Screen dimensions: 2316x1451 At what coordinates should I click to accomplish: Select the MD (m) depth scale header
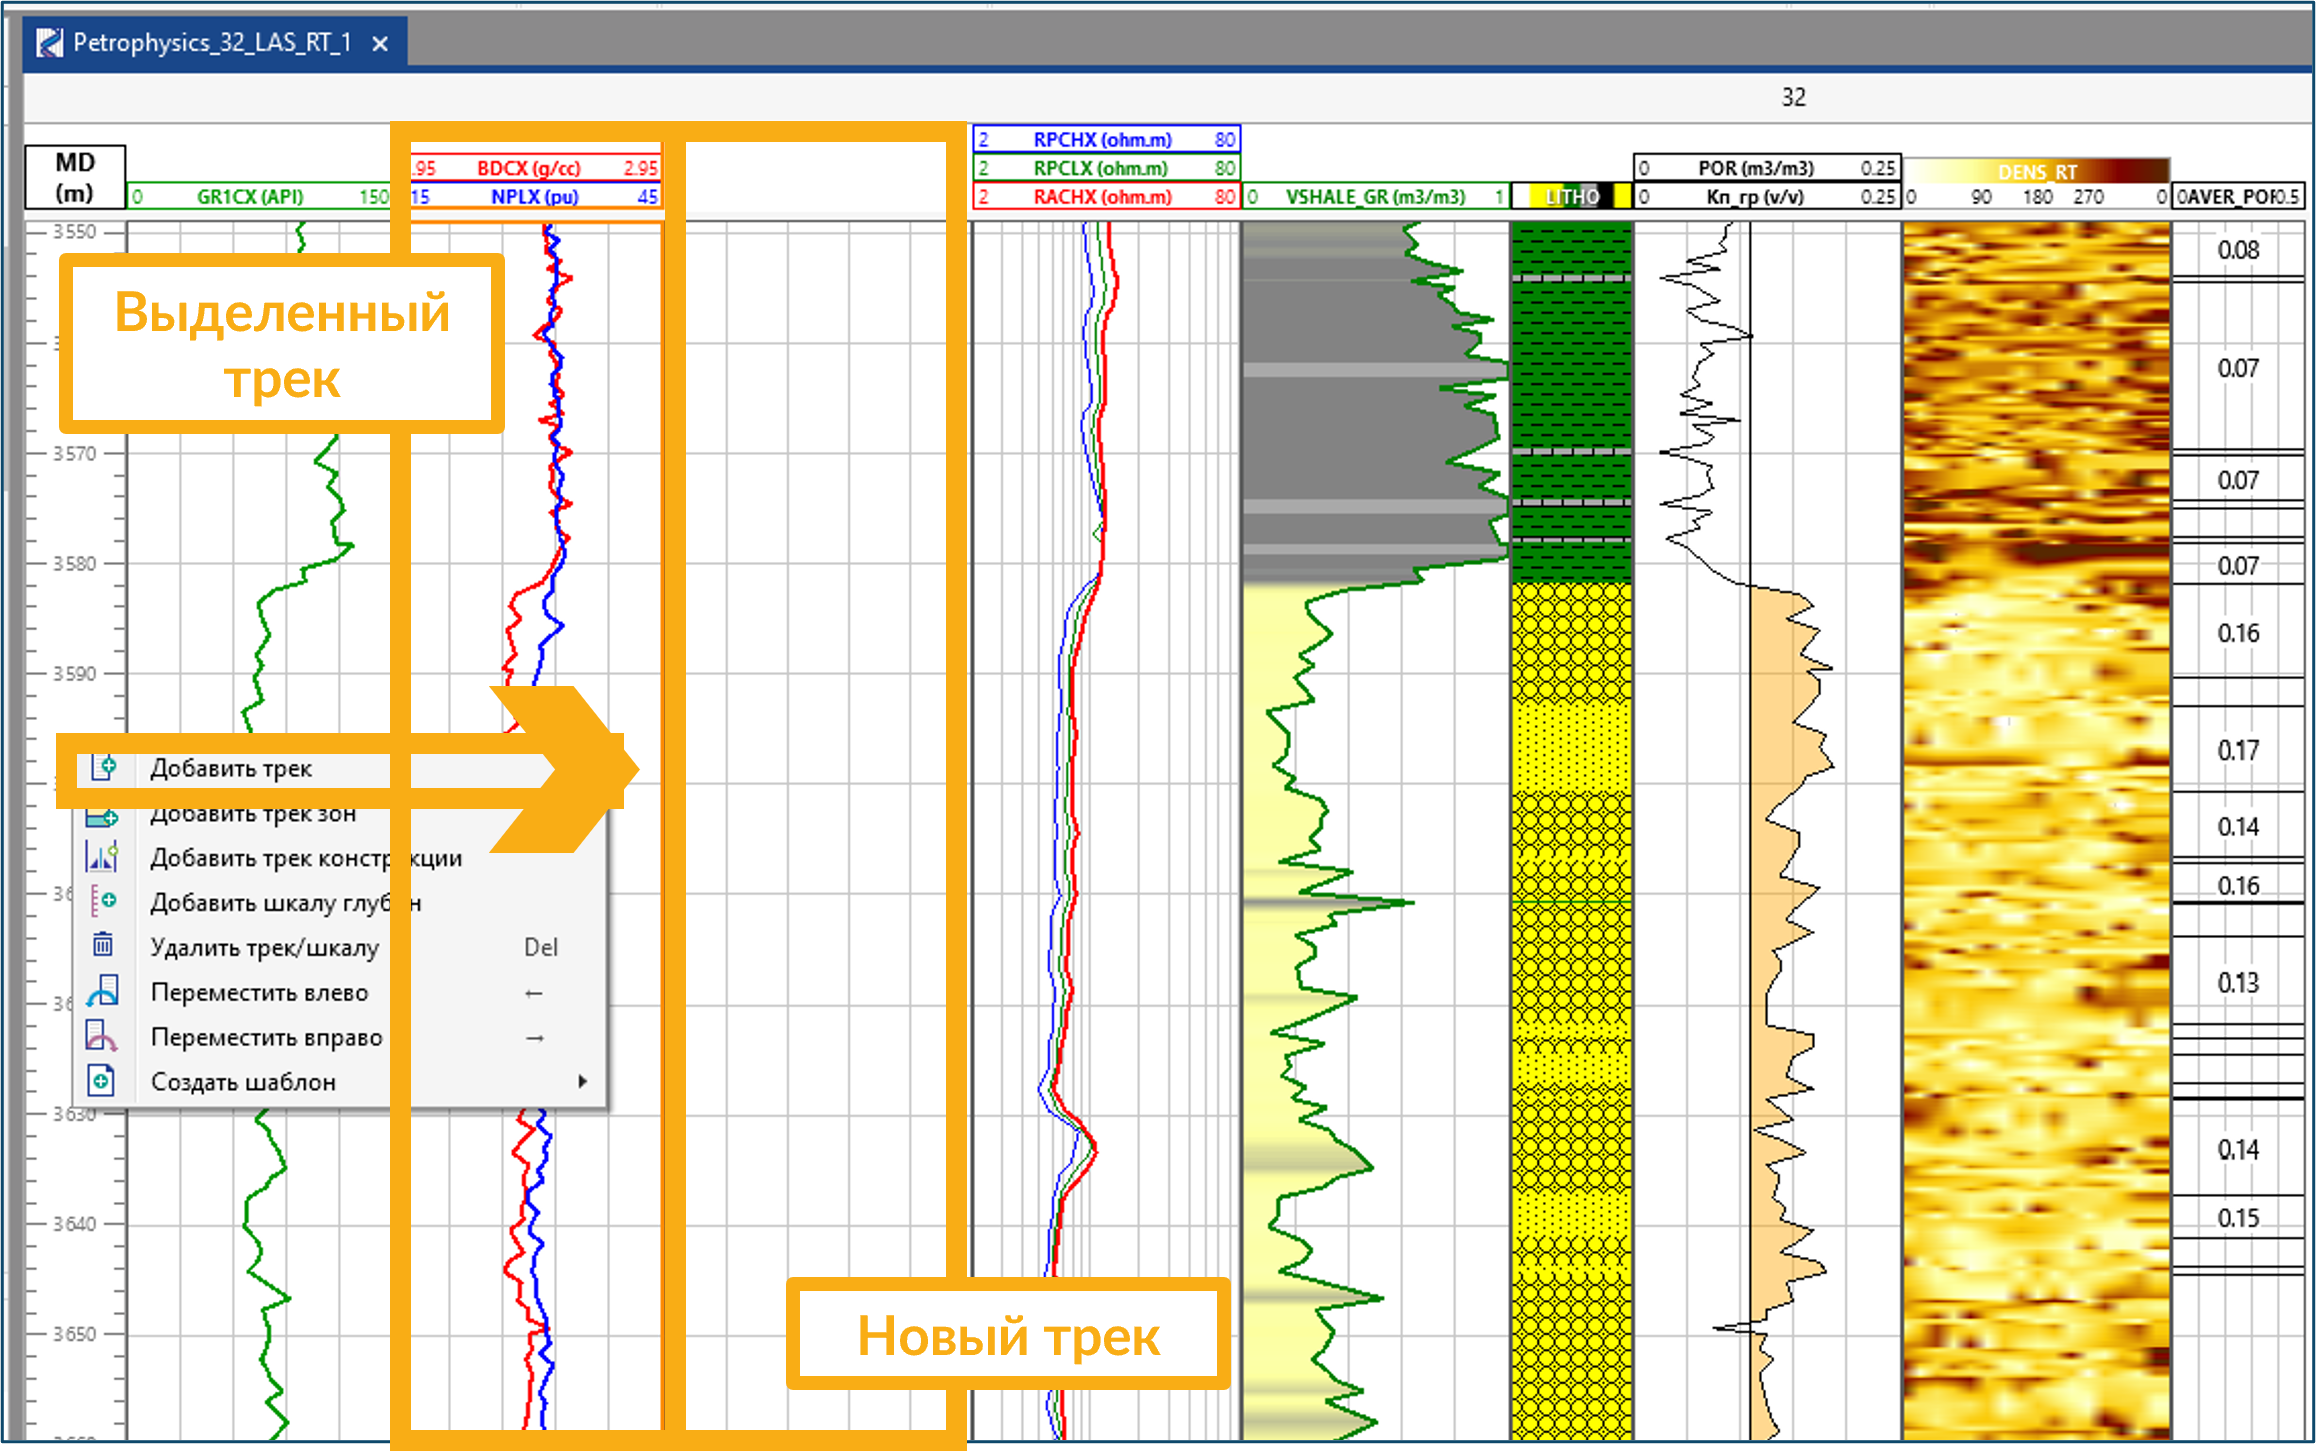pos(75,177)
